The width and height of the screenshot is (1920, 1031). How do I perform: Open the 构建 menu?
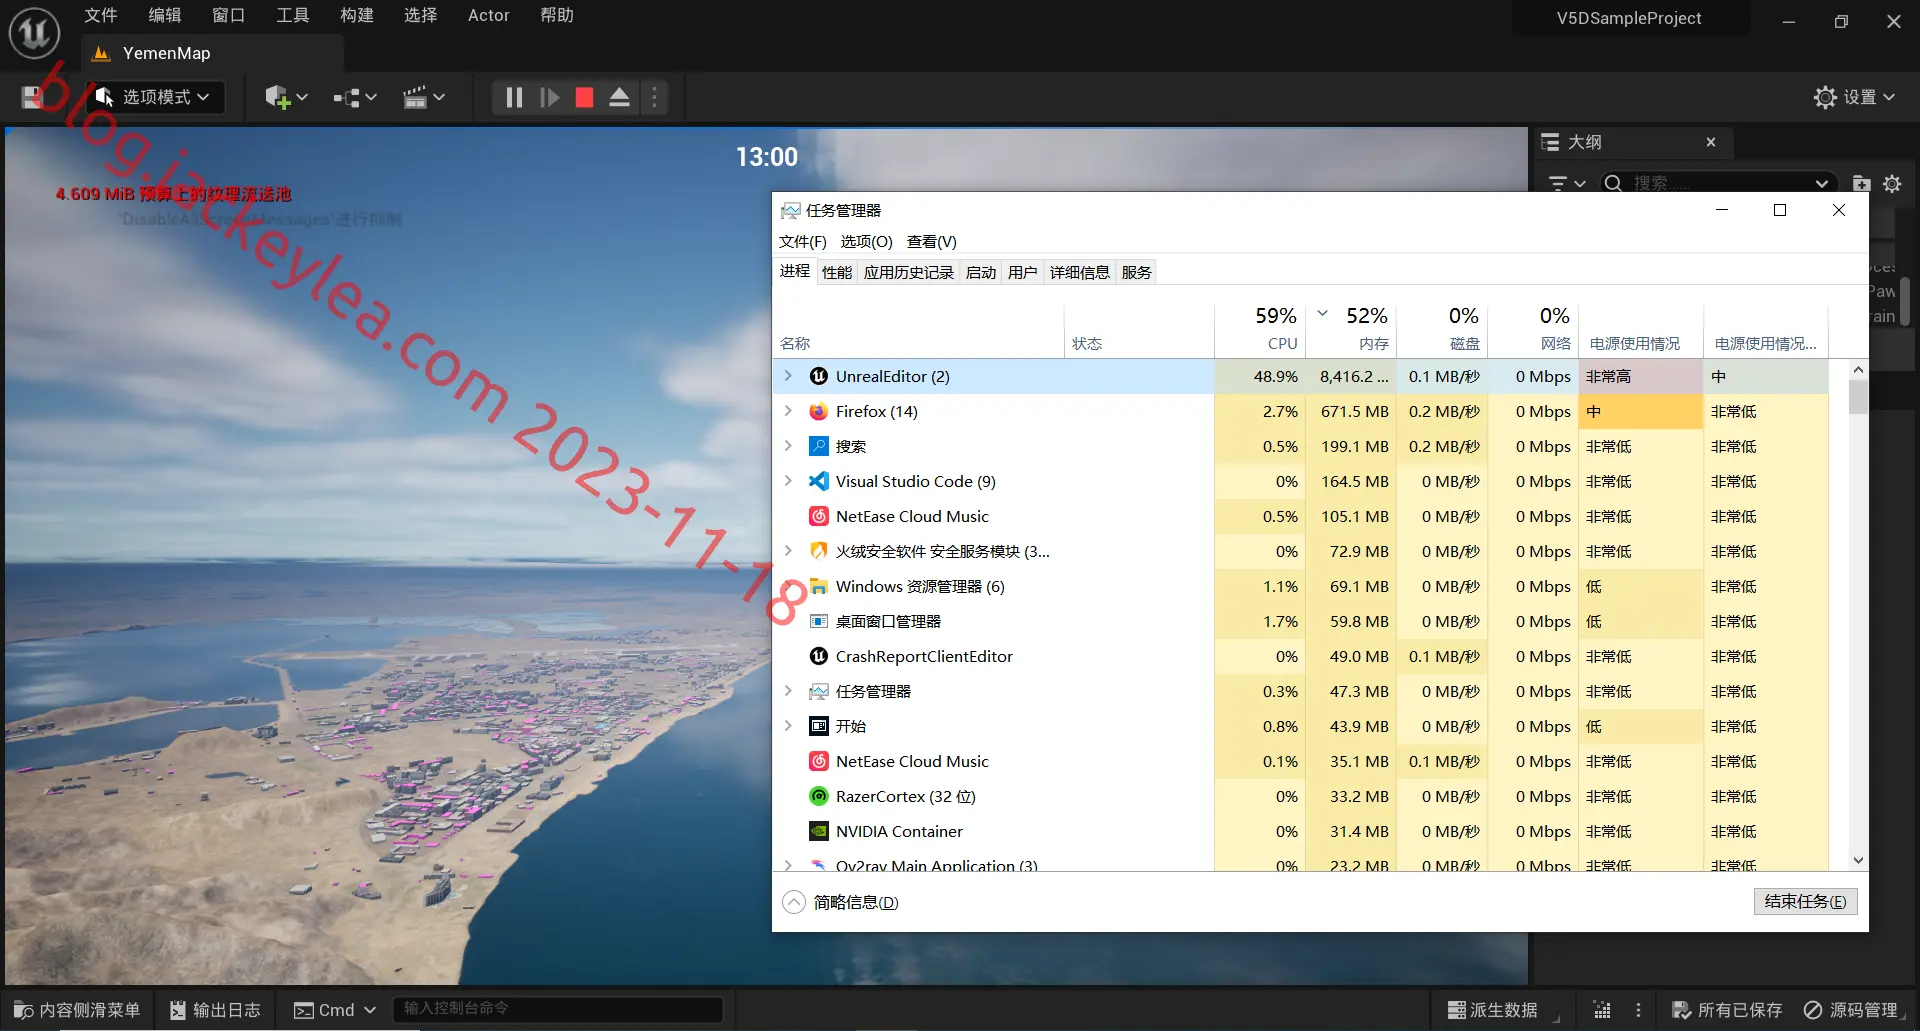coord(357,15)
